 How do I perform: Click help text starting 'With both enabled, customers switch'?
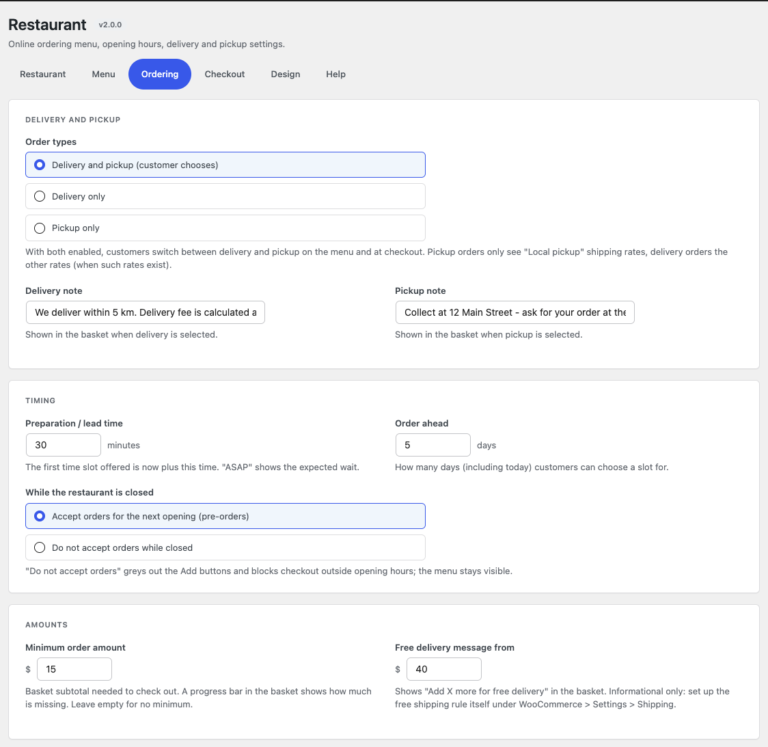coord(376,258)
